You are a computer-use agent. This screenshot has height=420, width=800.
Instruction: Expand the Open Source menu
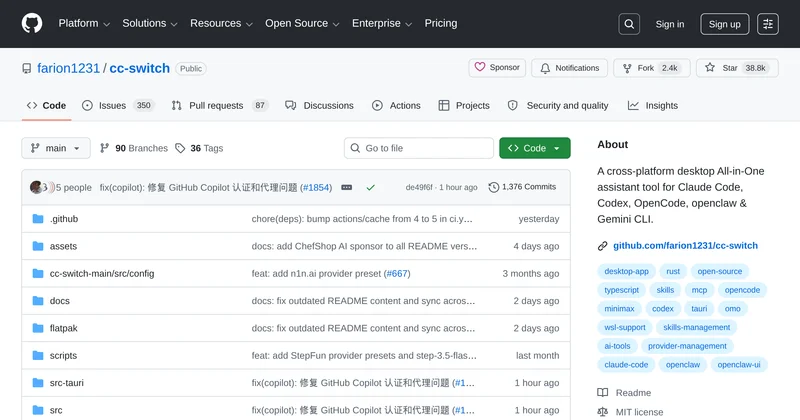tap(302, 24)
